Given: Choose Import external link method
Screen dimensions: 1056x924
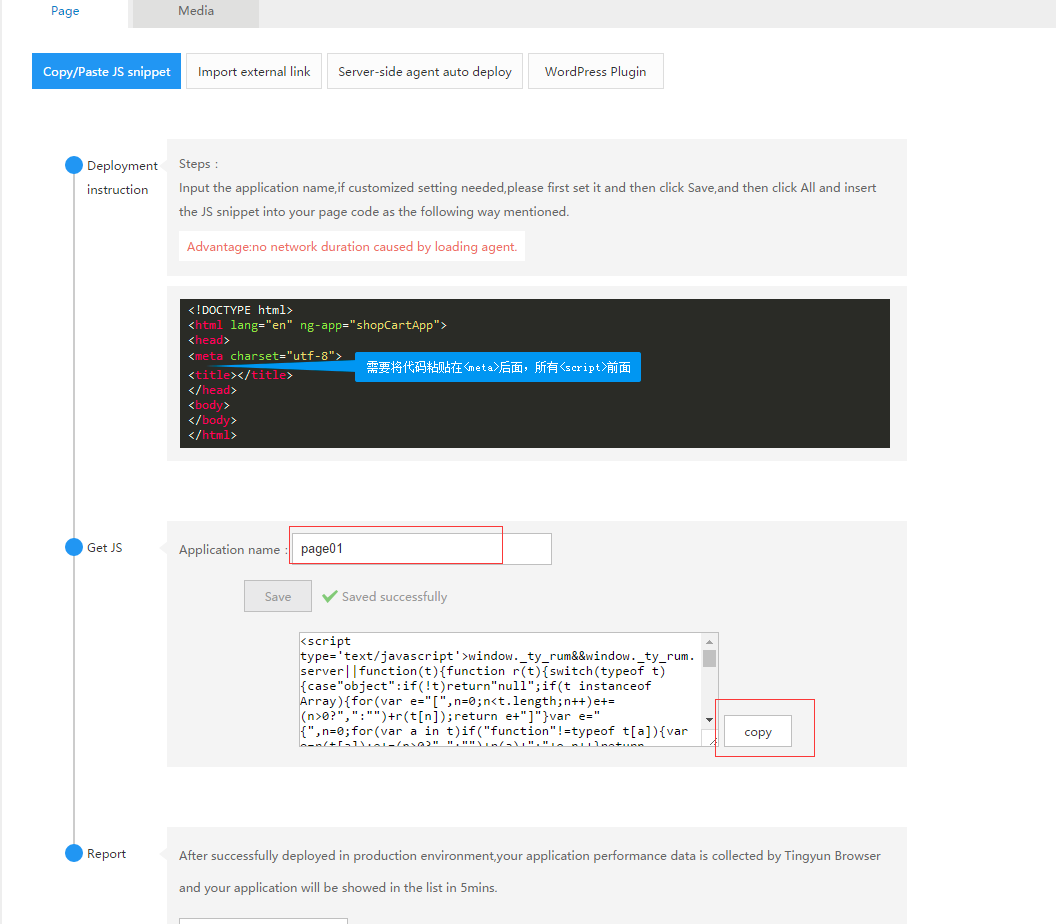Looking at the screenshot, I should point(254,72).
